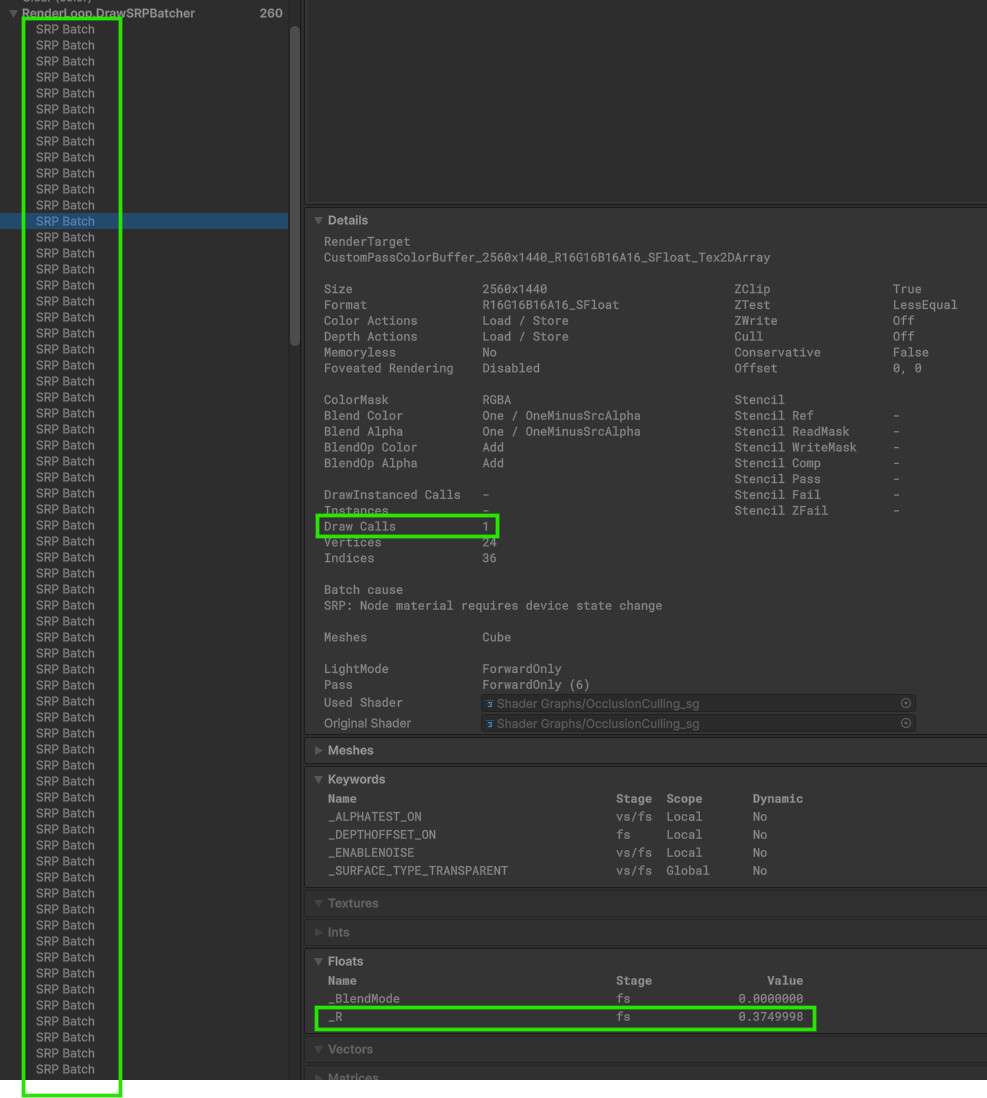The width and height of the screenshot is (987, 1098).
Task: Select the first SRP Batch under DrawSRPBatcher
Action: (x=65, y=29)
